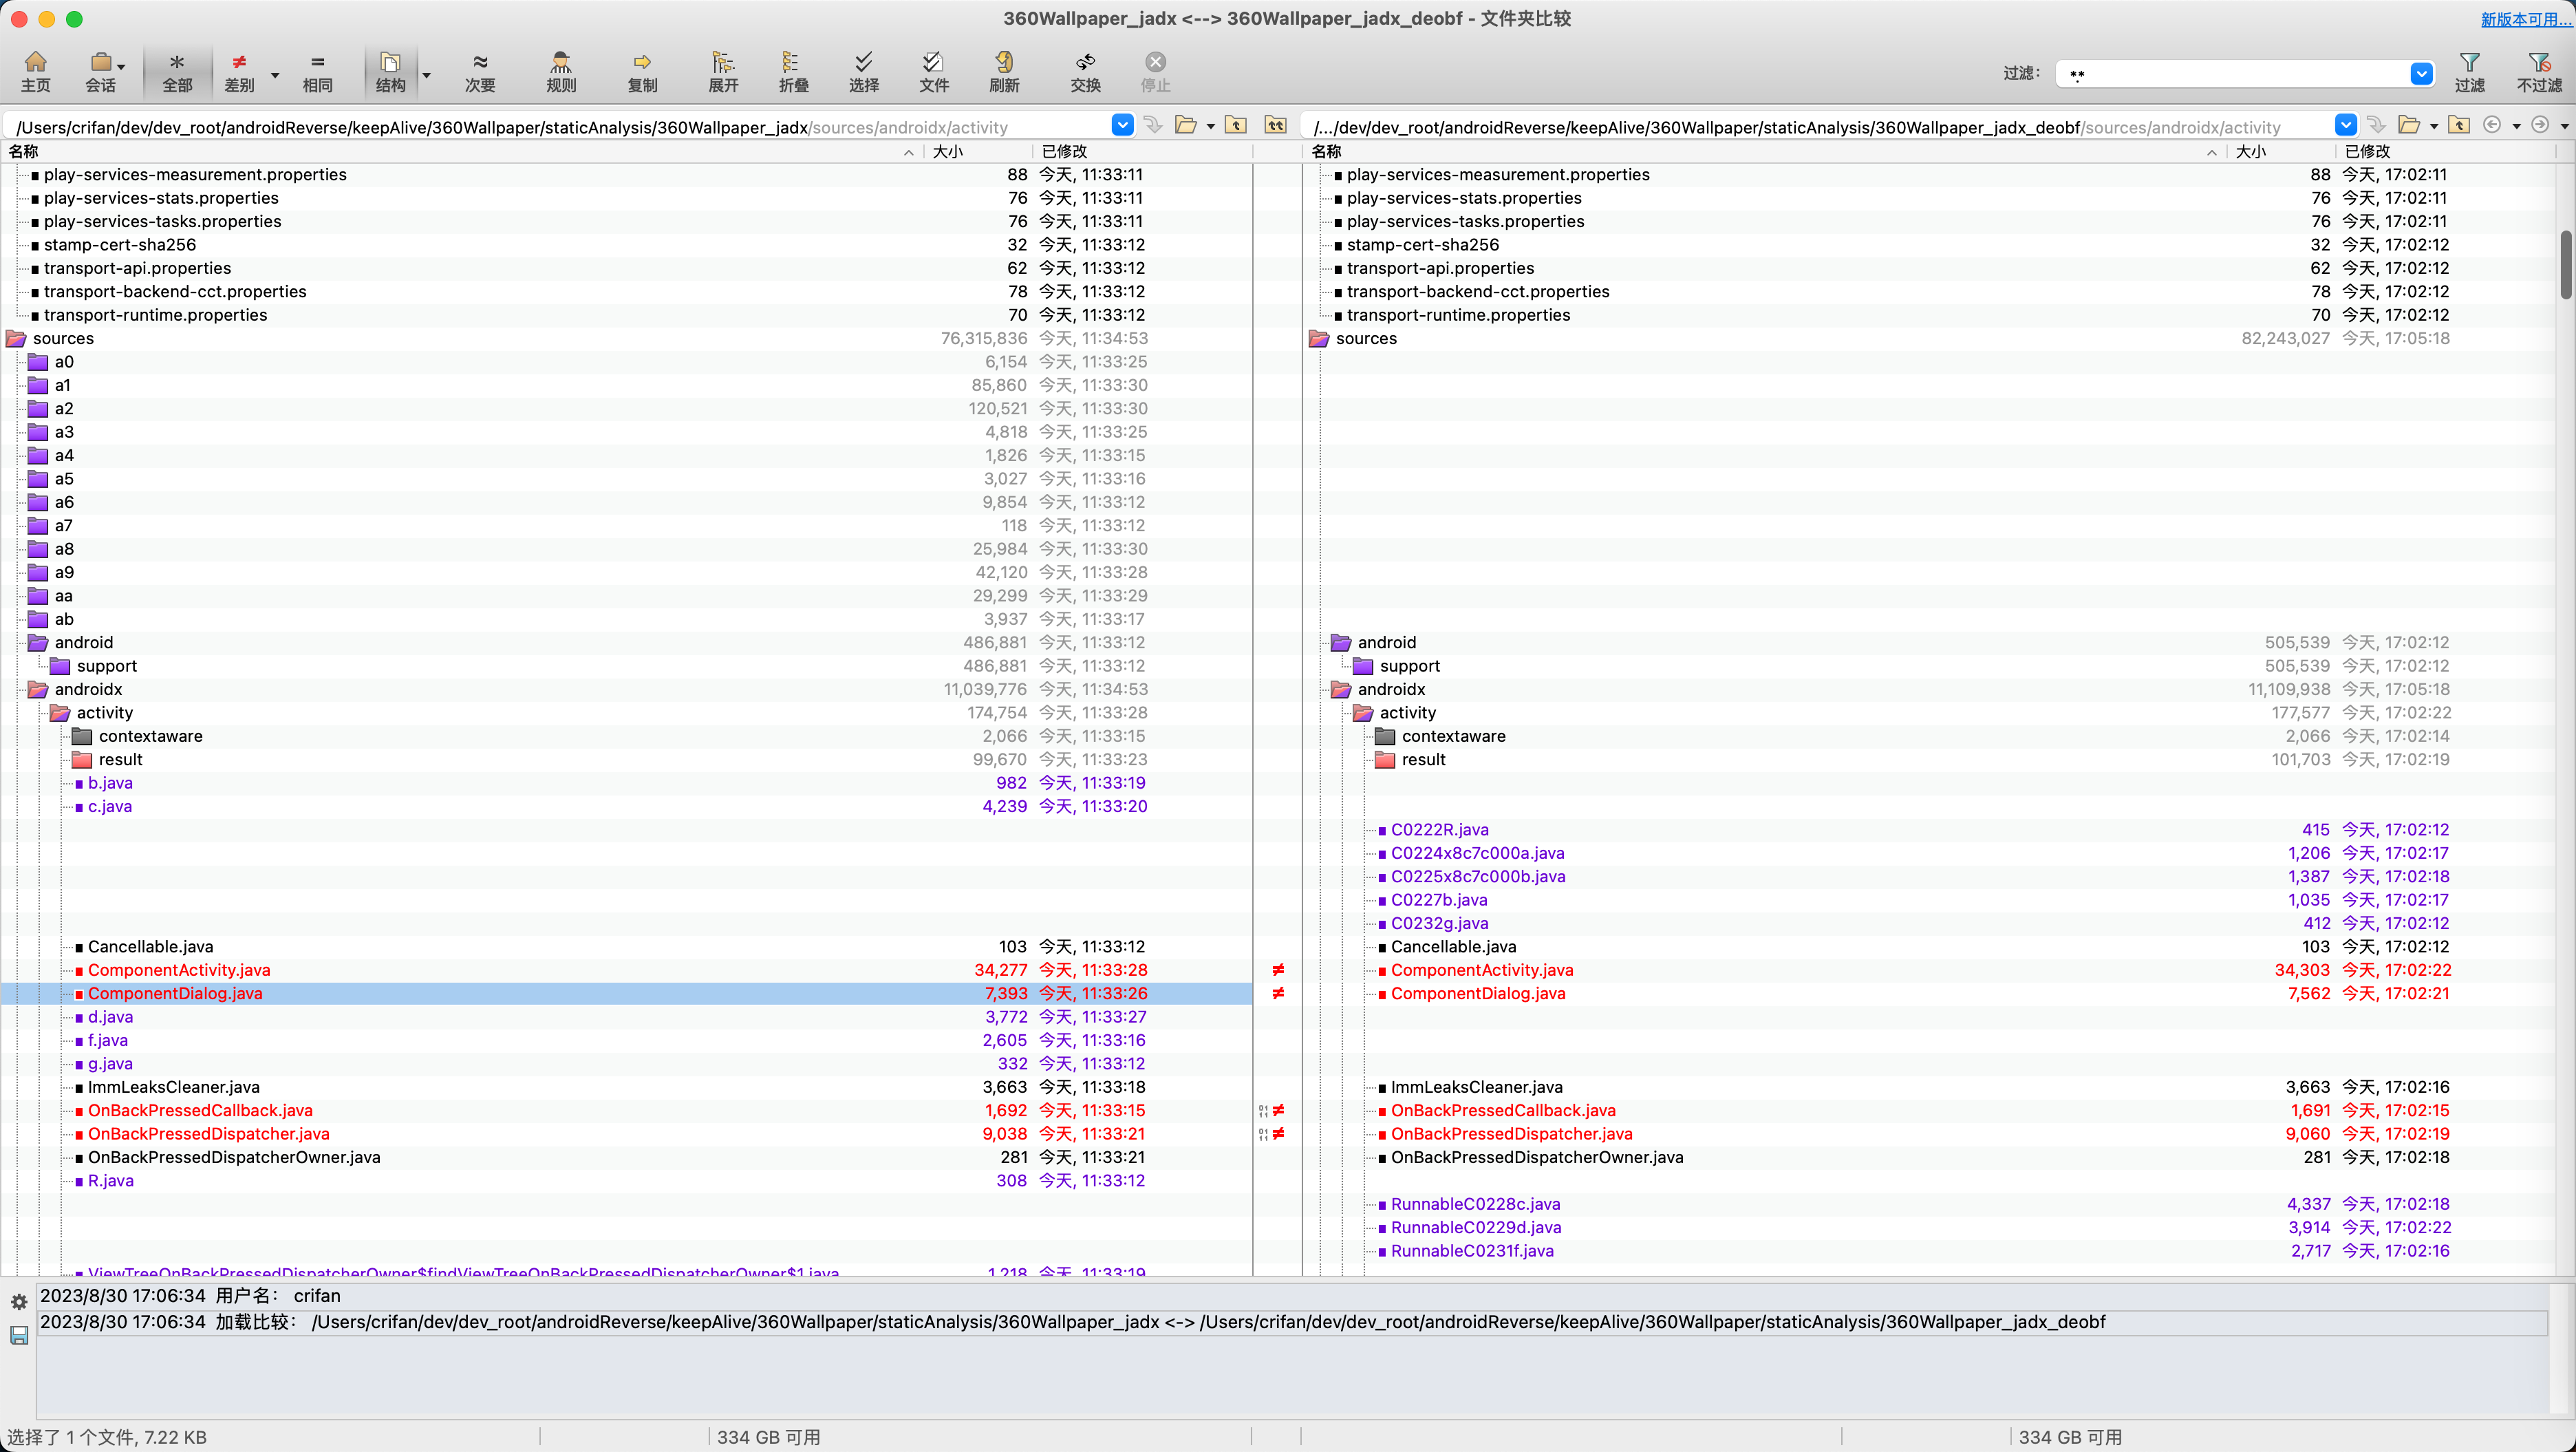Toggle the 差别 differences filter
Image resolution: width=2576 pixels, height=1452 pixels.
click(x=239, y=72)
